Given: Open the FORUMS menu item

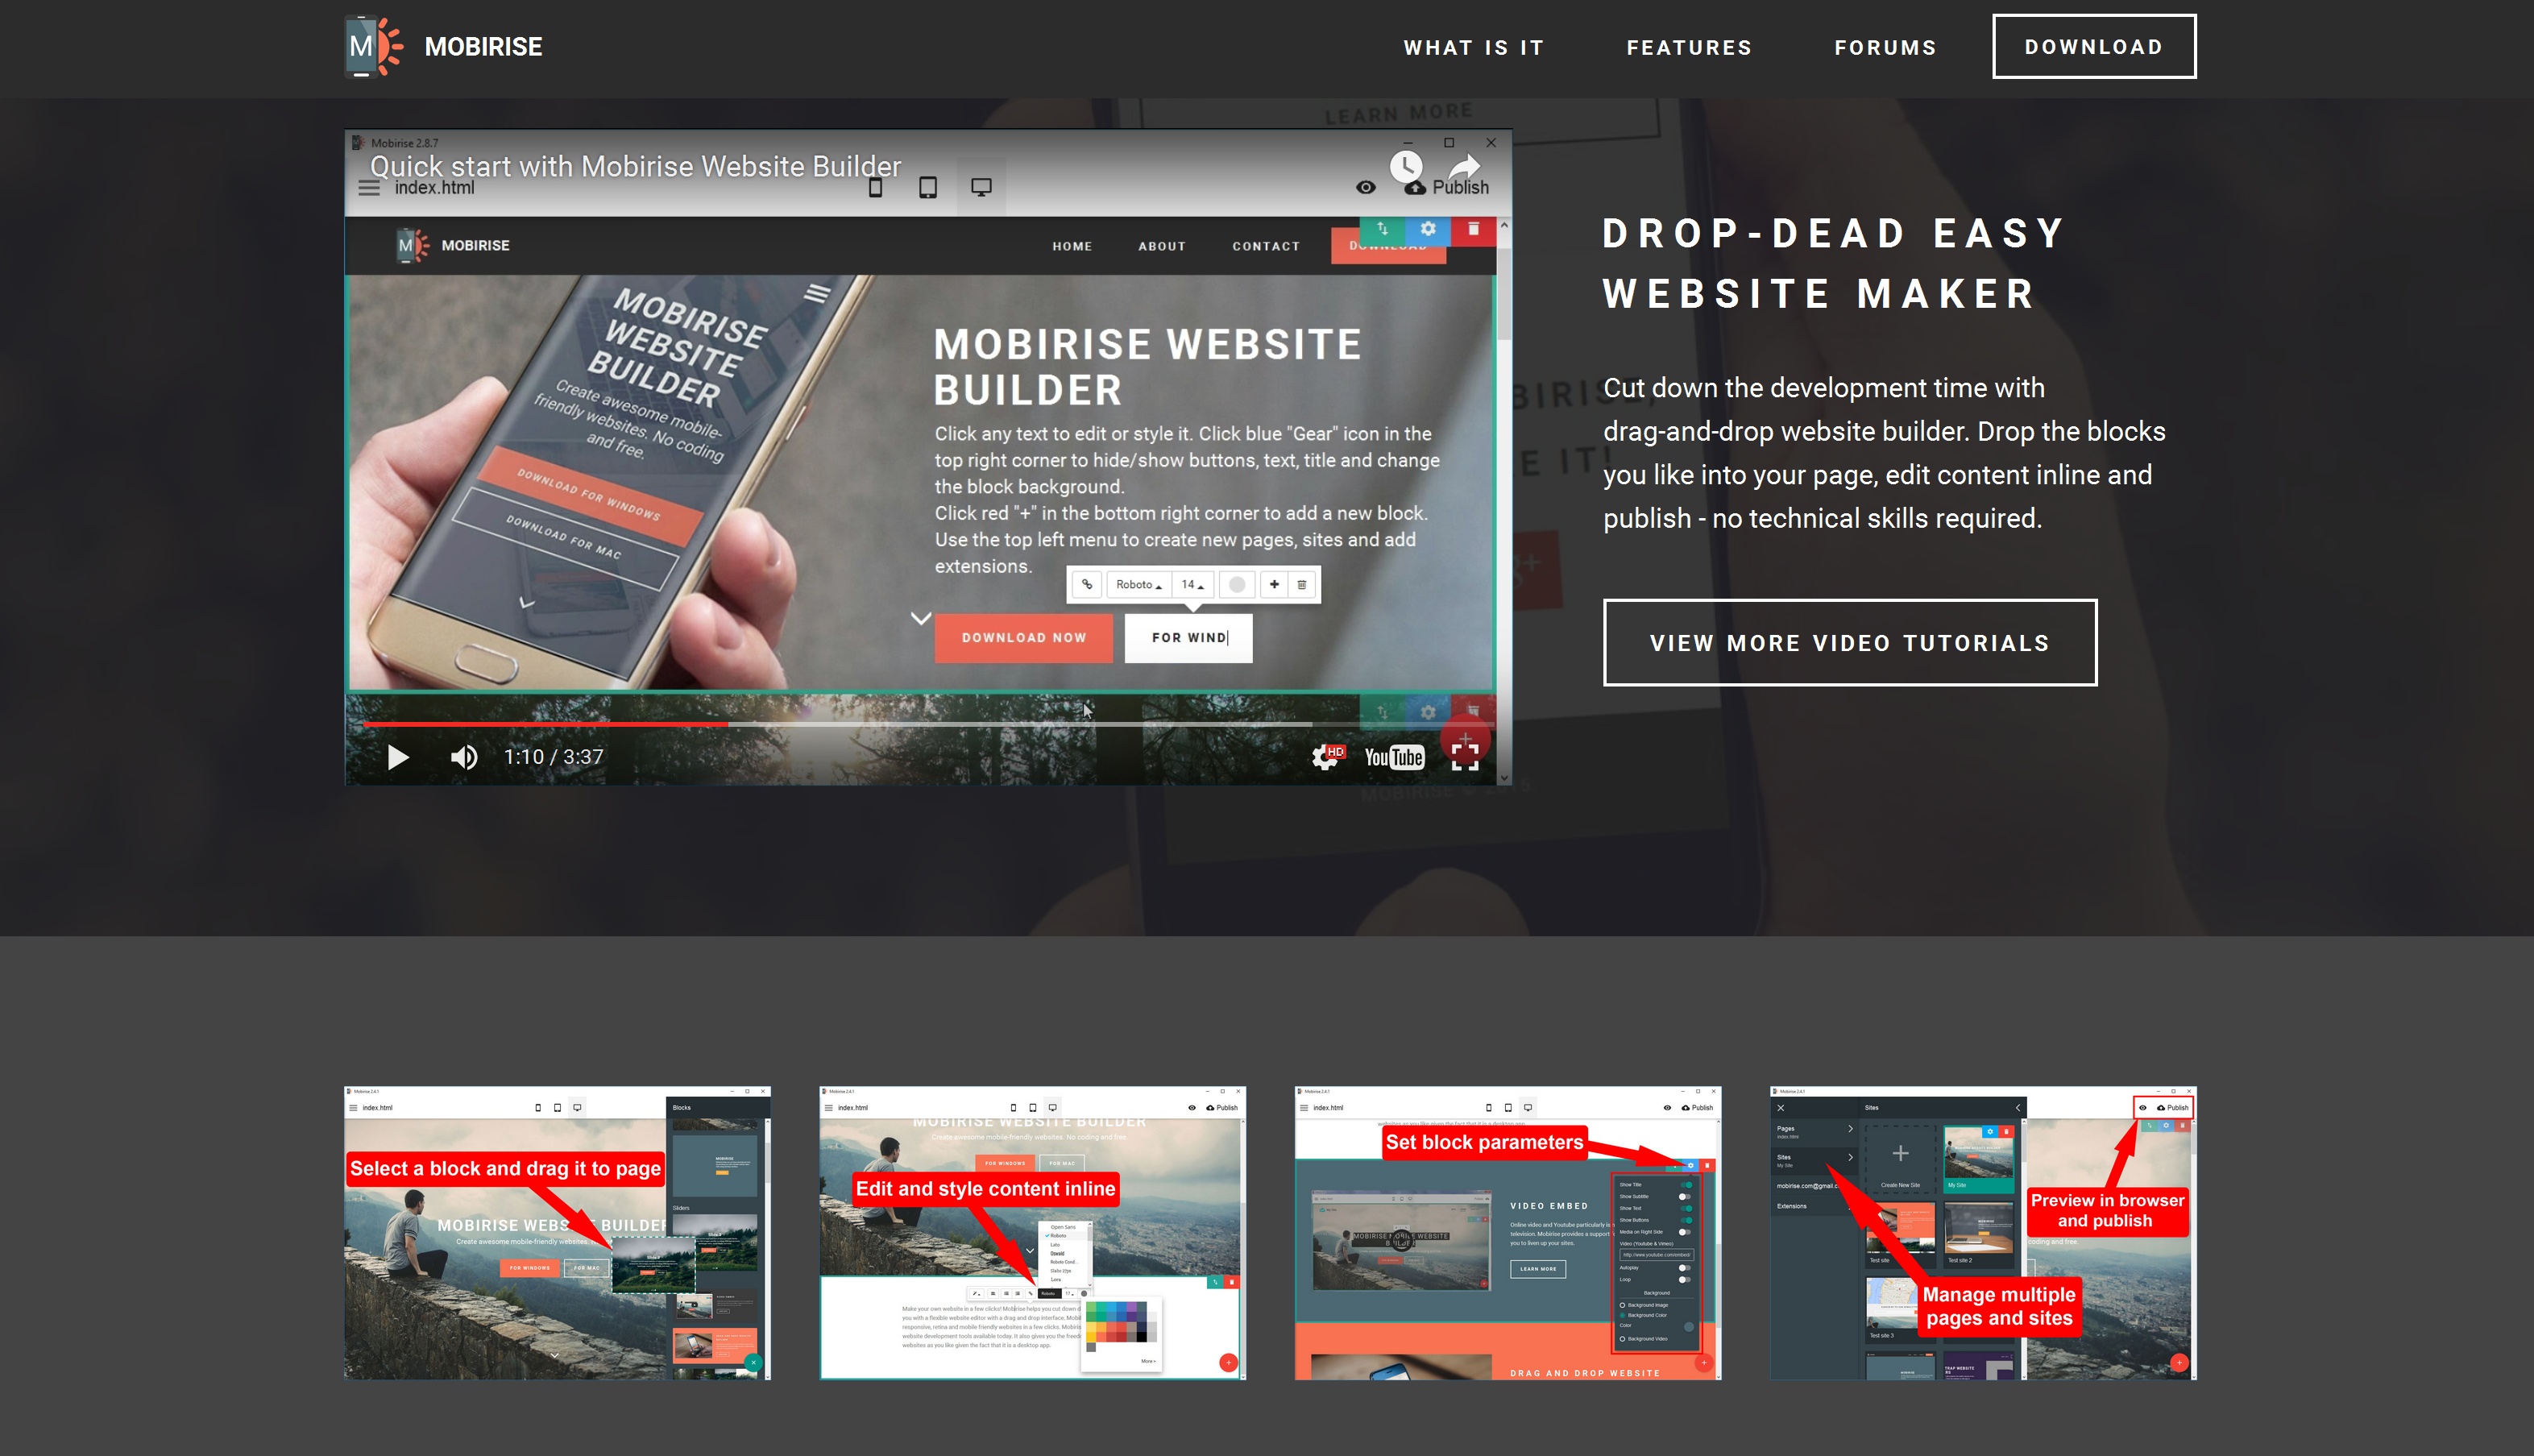Looking at the screenshot, I should (1885, 47).
